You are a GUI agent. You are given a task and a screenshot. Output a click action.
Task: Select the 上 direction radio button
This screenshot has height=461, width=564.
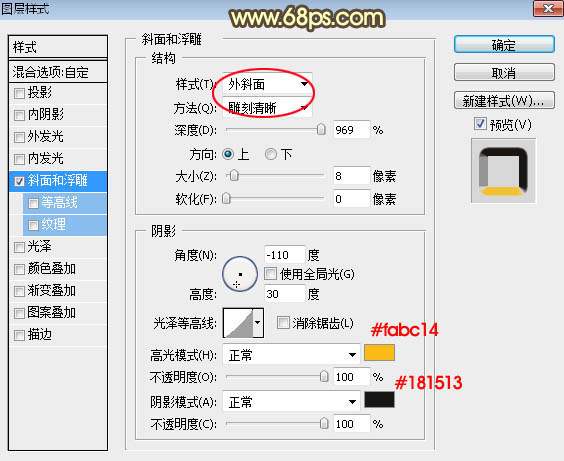click(x=228, y=154)
